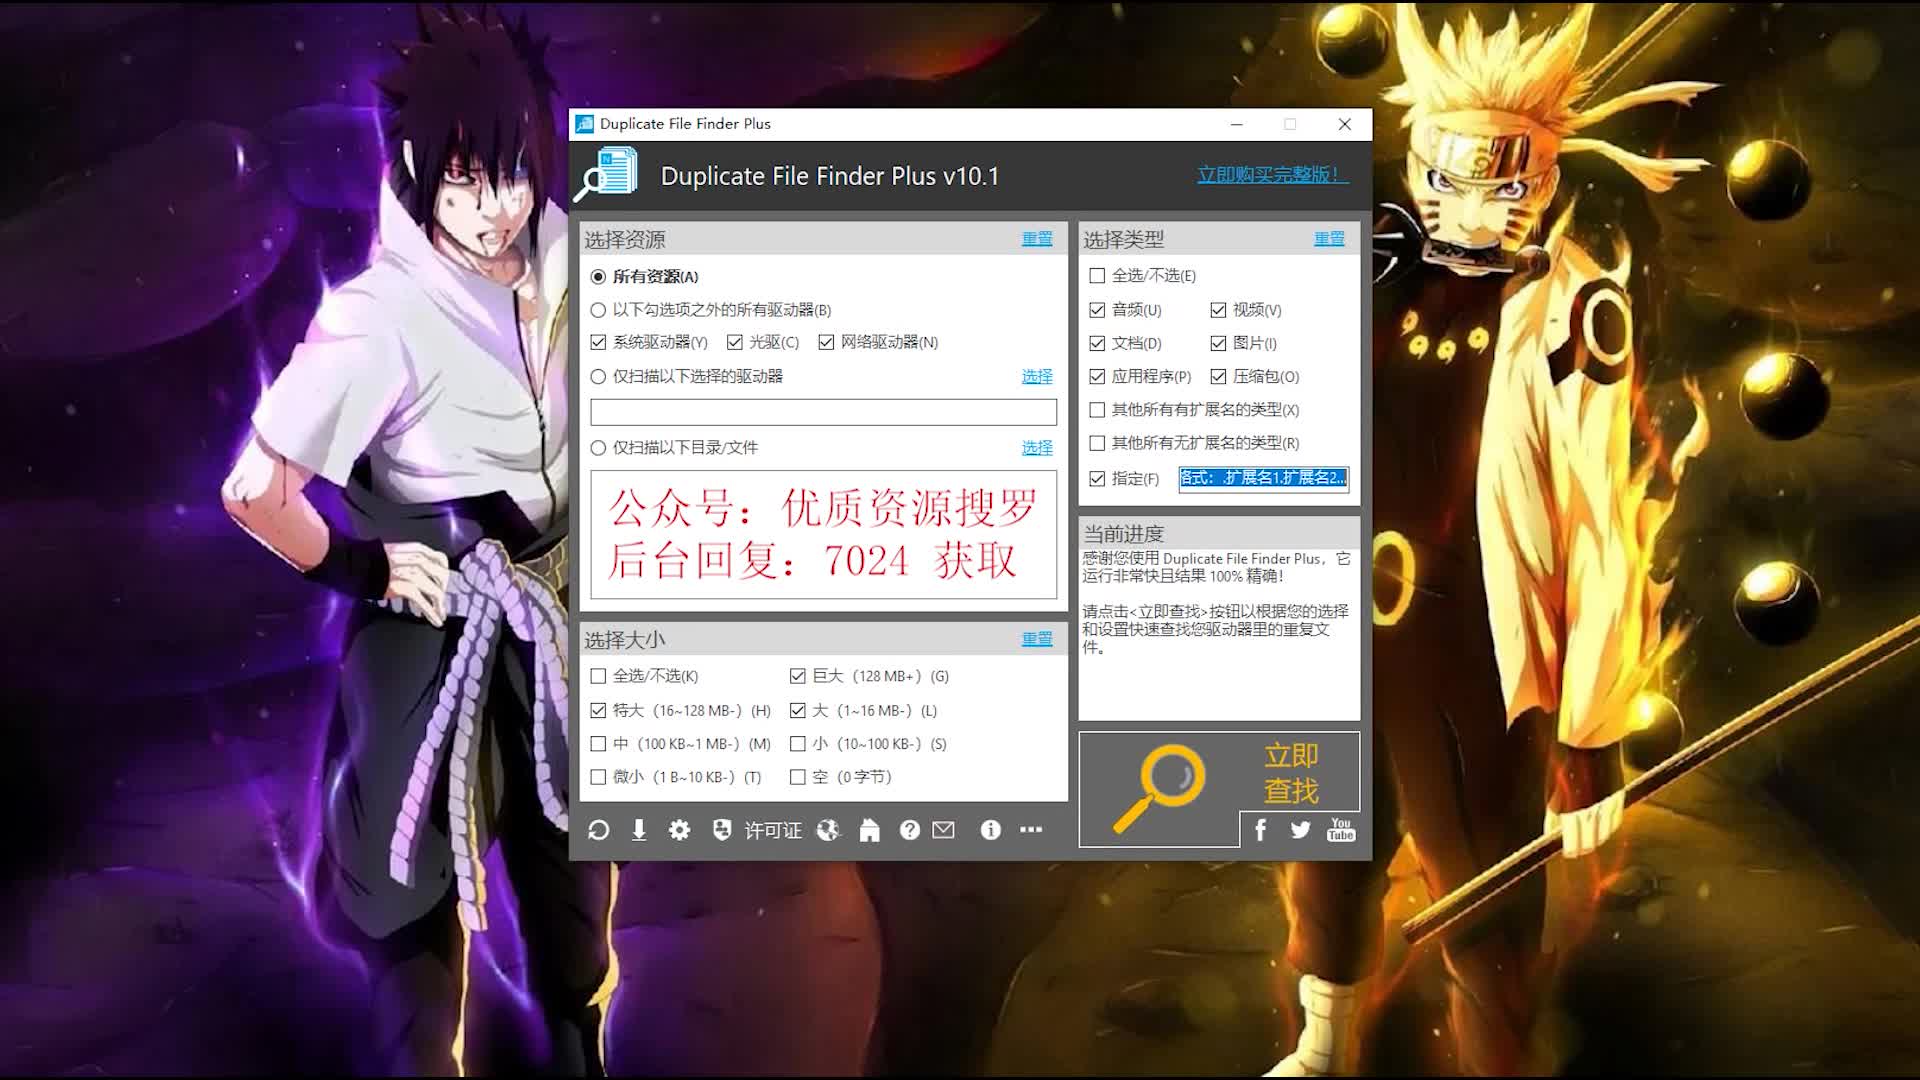Screen dimensions: 1920x1080
Task: Enable 其他所有有扩展名的类型(X) checkbox
Action: pyautogui.click(x=1097, y=410)
